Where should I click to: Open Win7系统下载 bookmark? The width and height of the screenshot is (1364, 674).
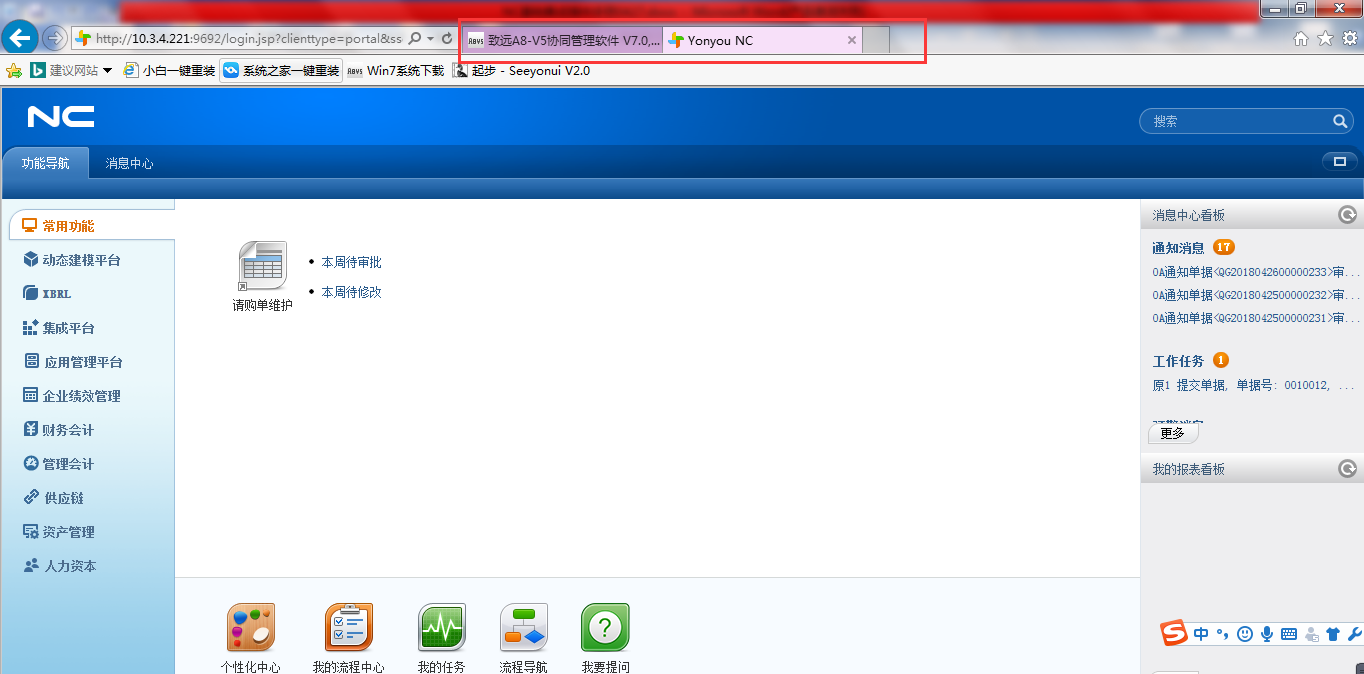coord(395,70)
